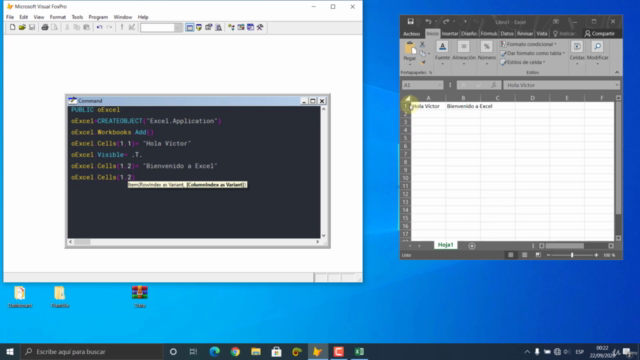
Task: Click the Excel Name Box showing A1
Action: coord(422,85)
